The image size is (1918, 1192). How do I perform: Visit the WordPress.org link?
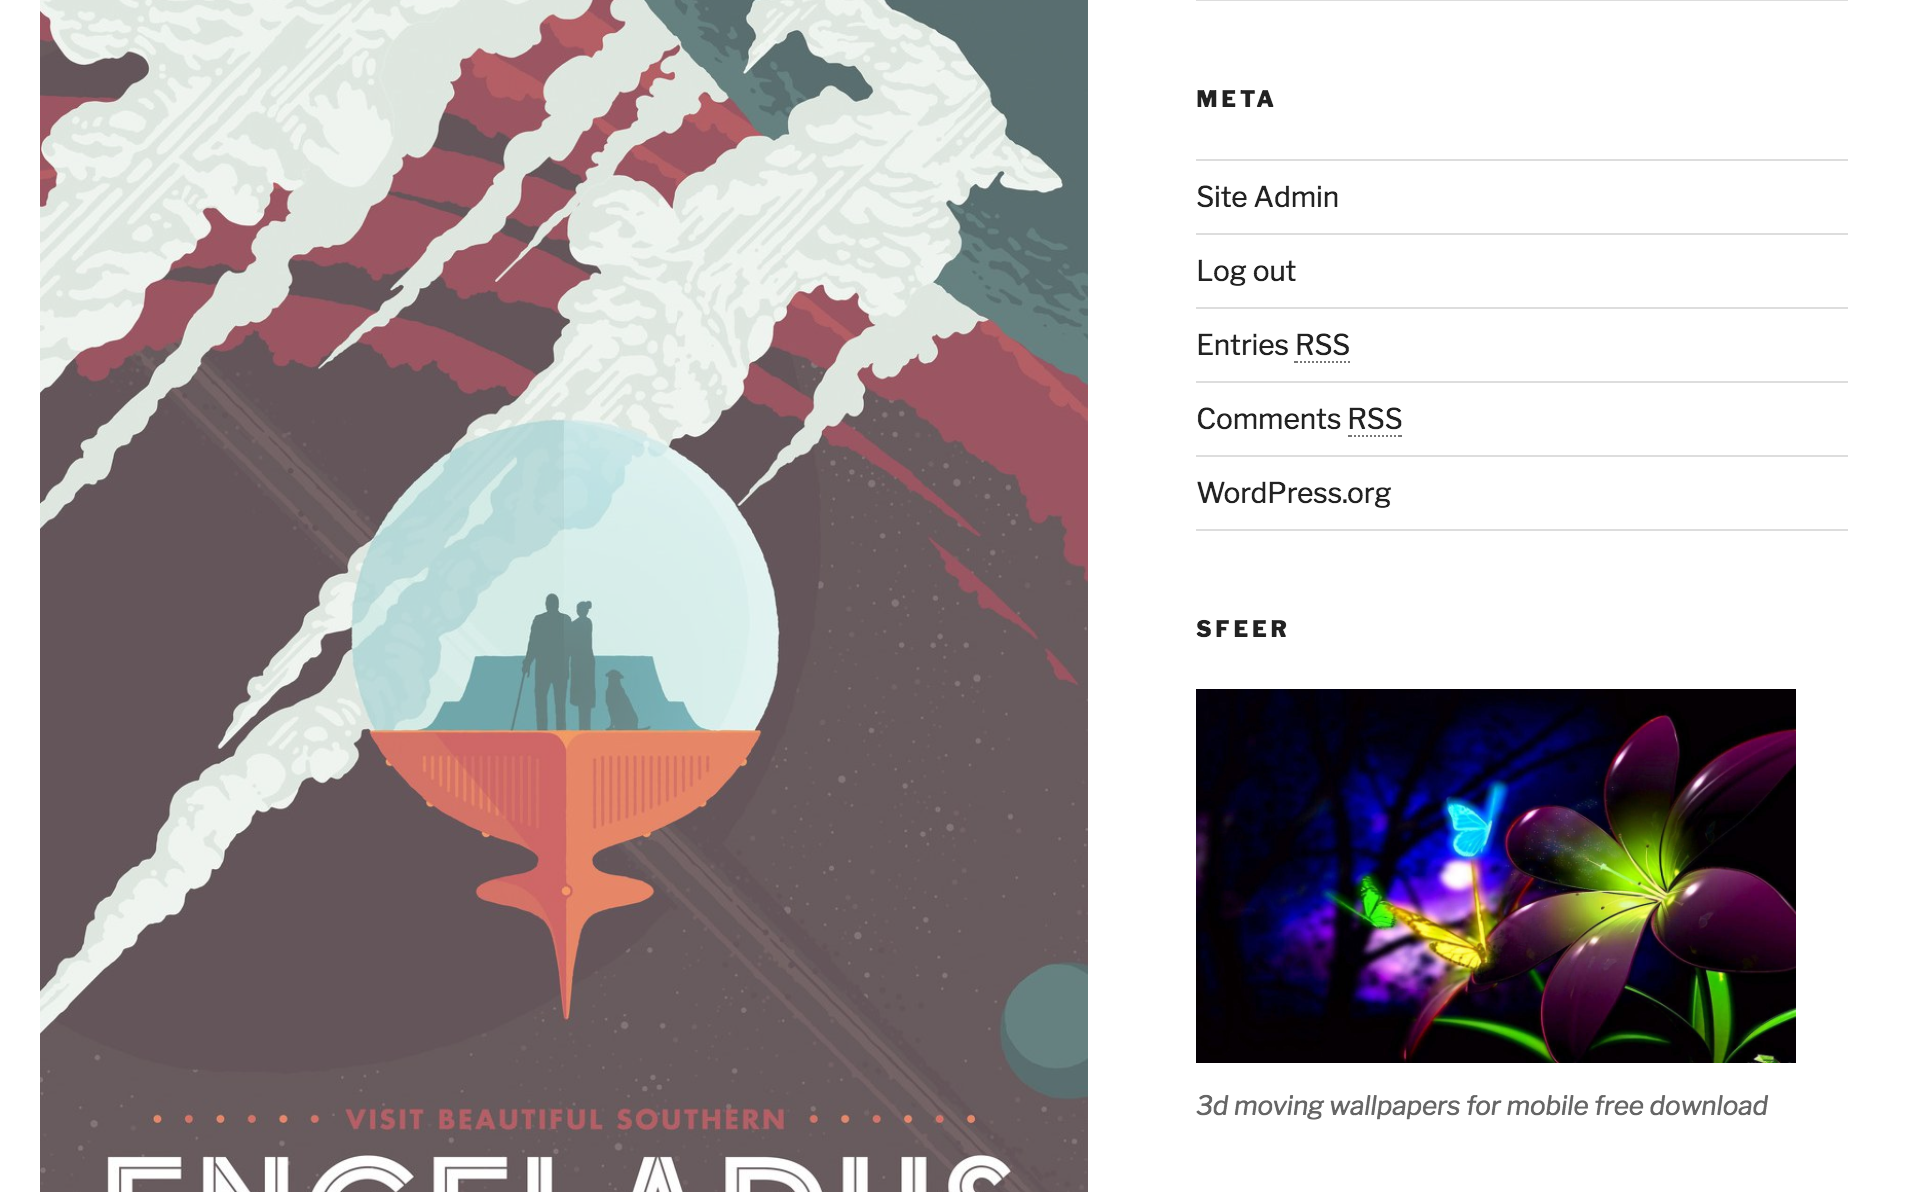pyautogui.click(x=1293, y=493)
